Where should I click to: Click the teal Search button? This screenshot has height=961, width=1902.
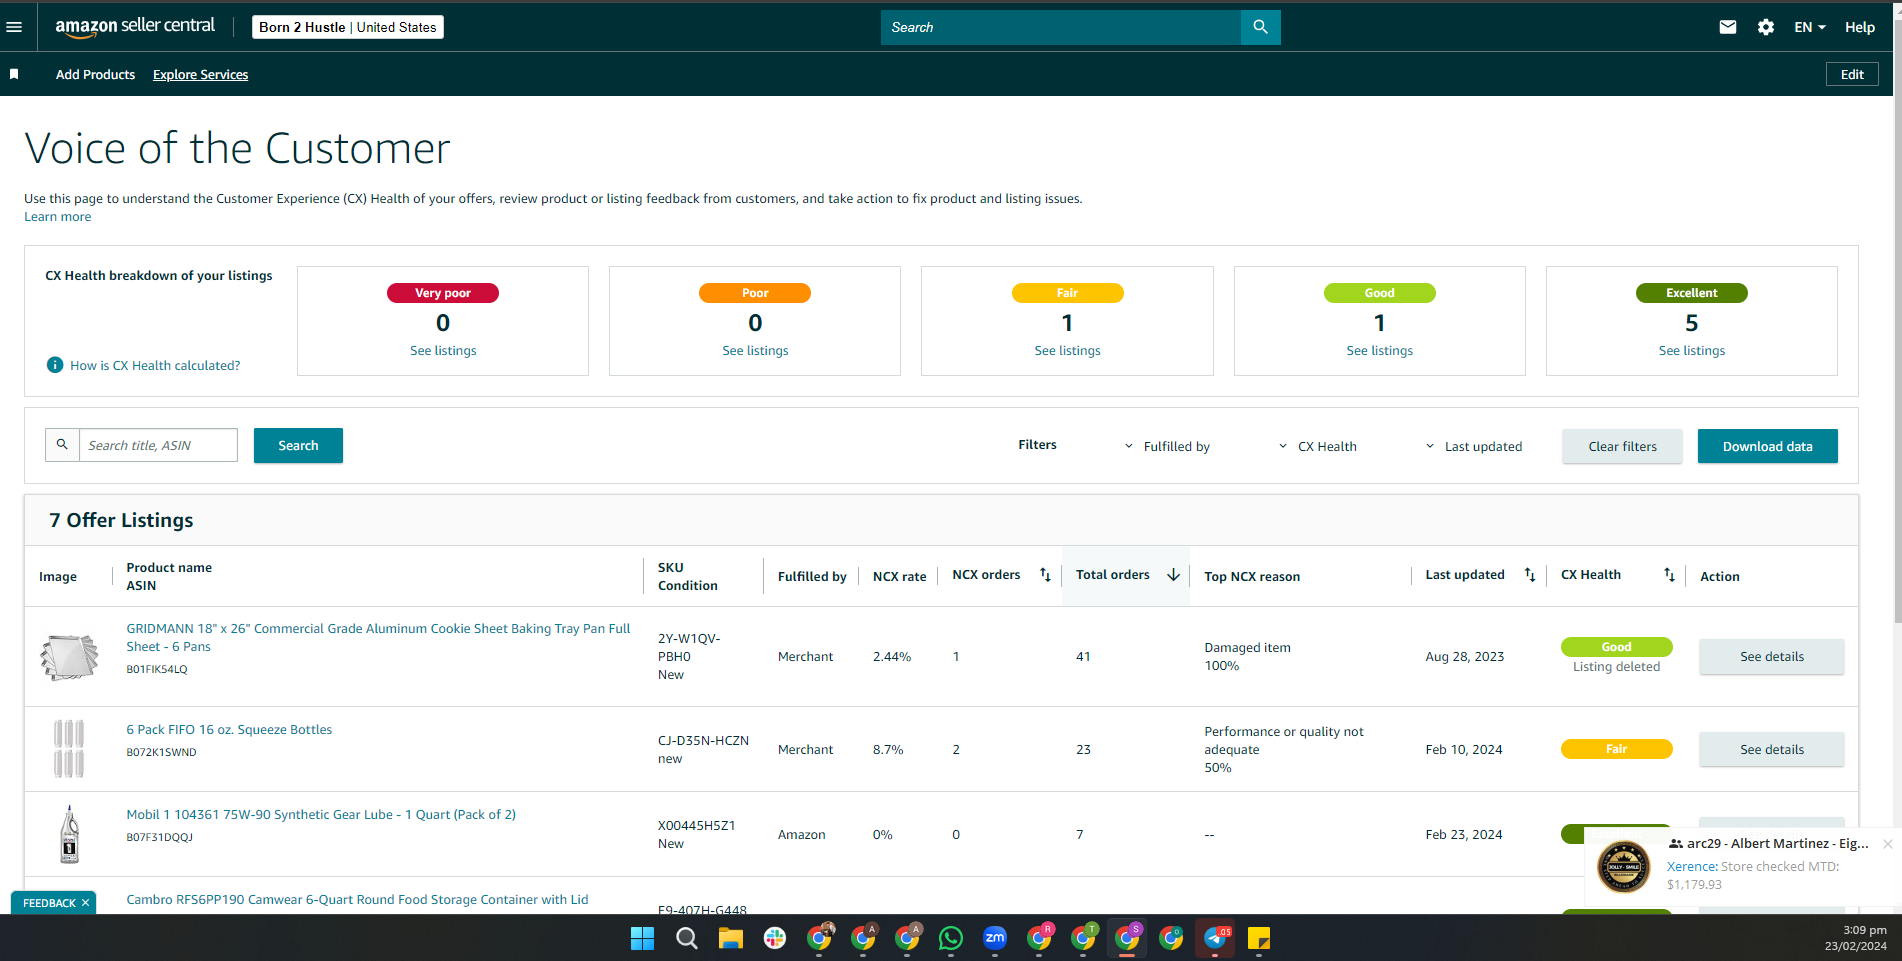[x=298, y=445]
